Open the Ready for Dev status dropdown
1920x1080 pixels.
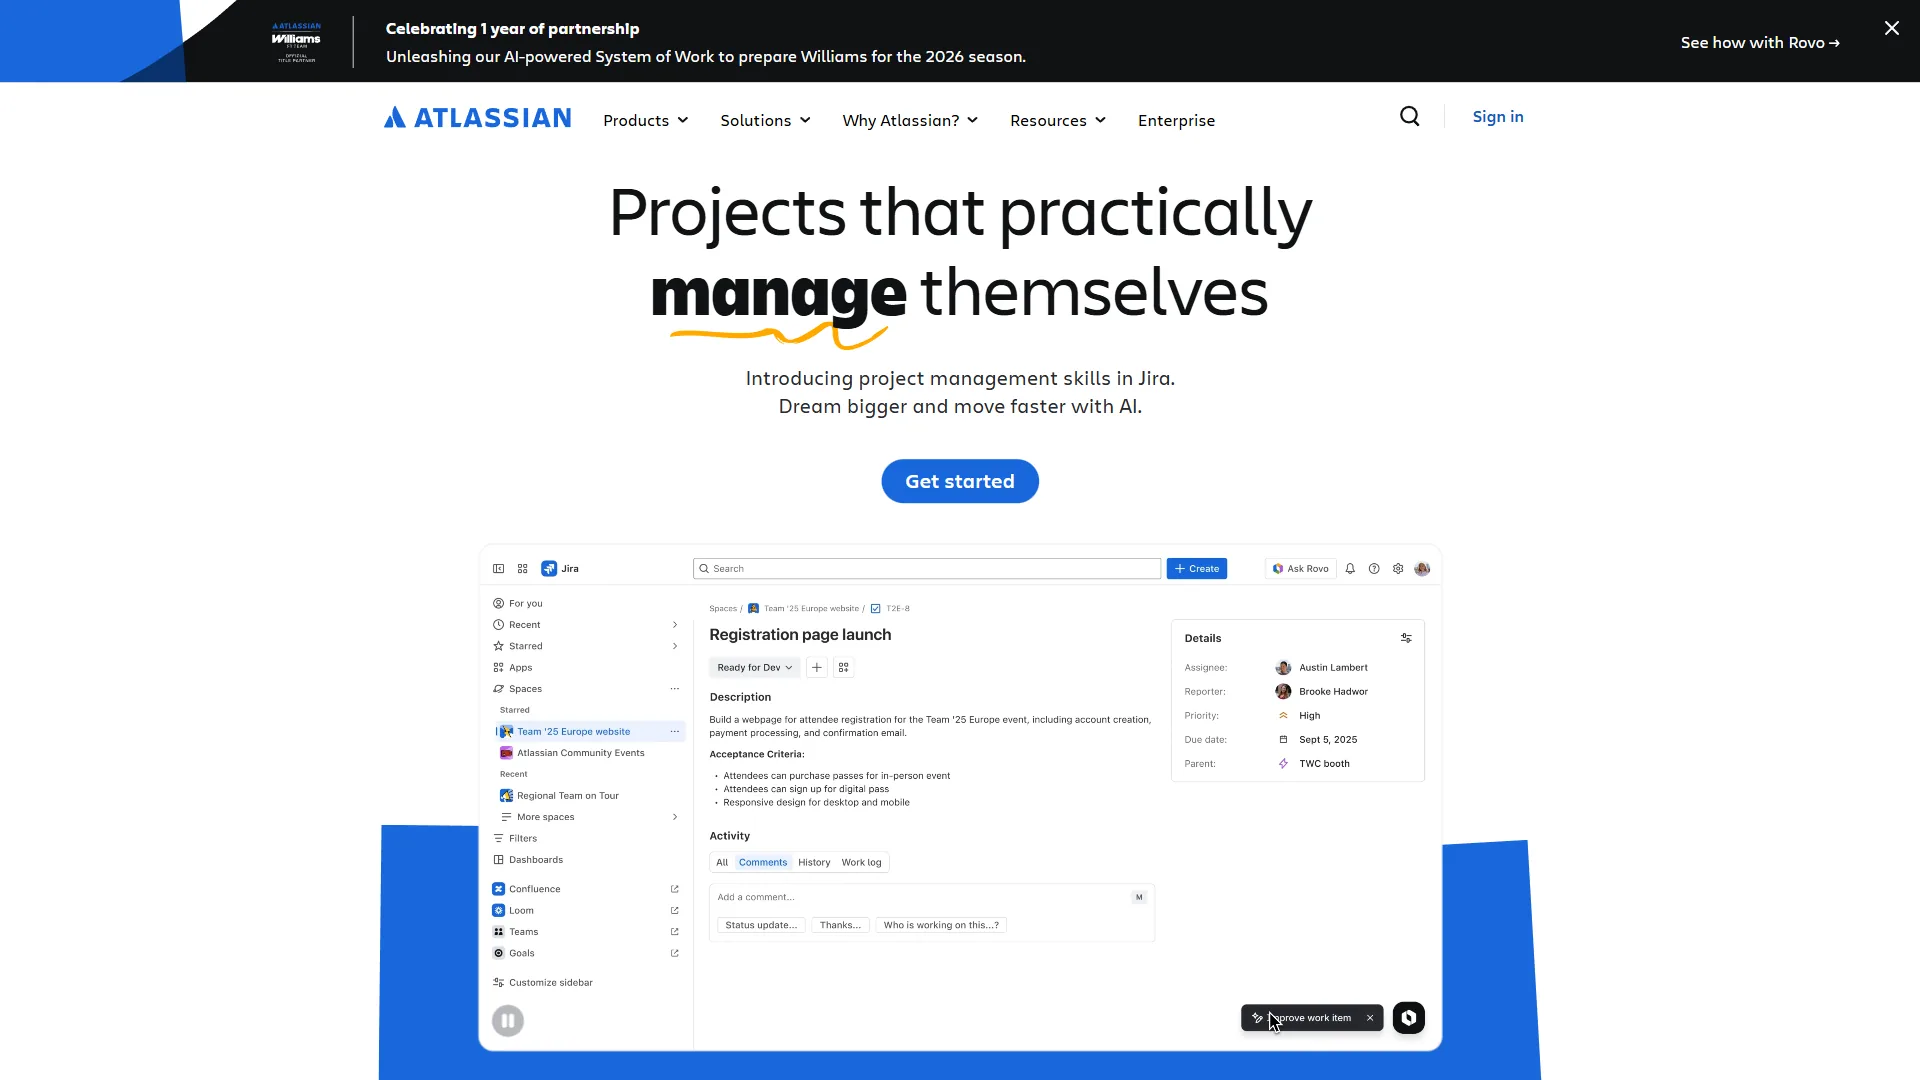coord(755,668)
